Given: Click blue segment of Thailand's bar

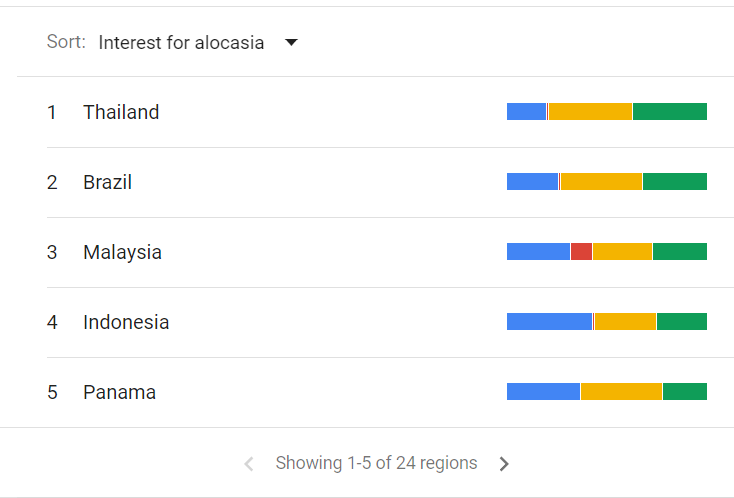Looking at the screenshot, I should click(x=526, y=112).
